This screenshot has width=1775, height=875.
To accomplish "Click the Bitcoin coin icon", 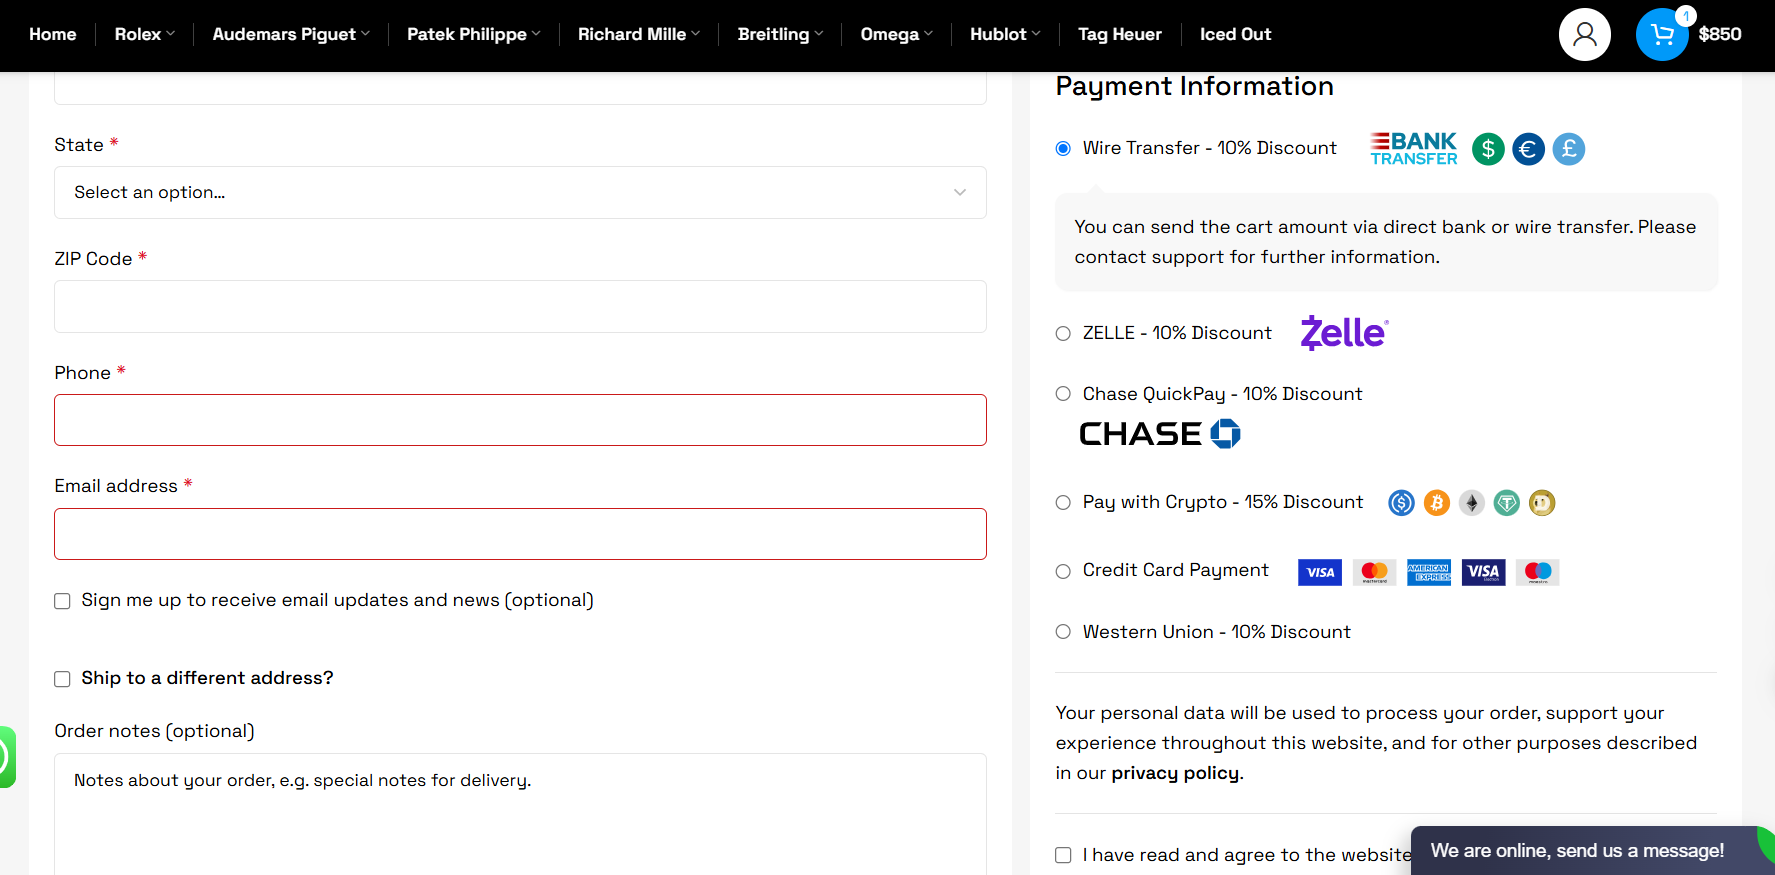I will pyautogui.click(x=1437, y=503).
